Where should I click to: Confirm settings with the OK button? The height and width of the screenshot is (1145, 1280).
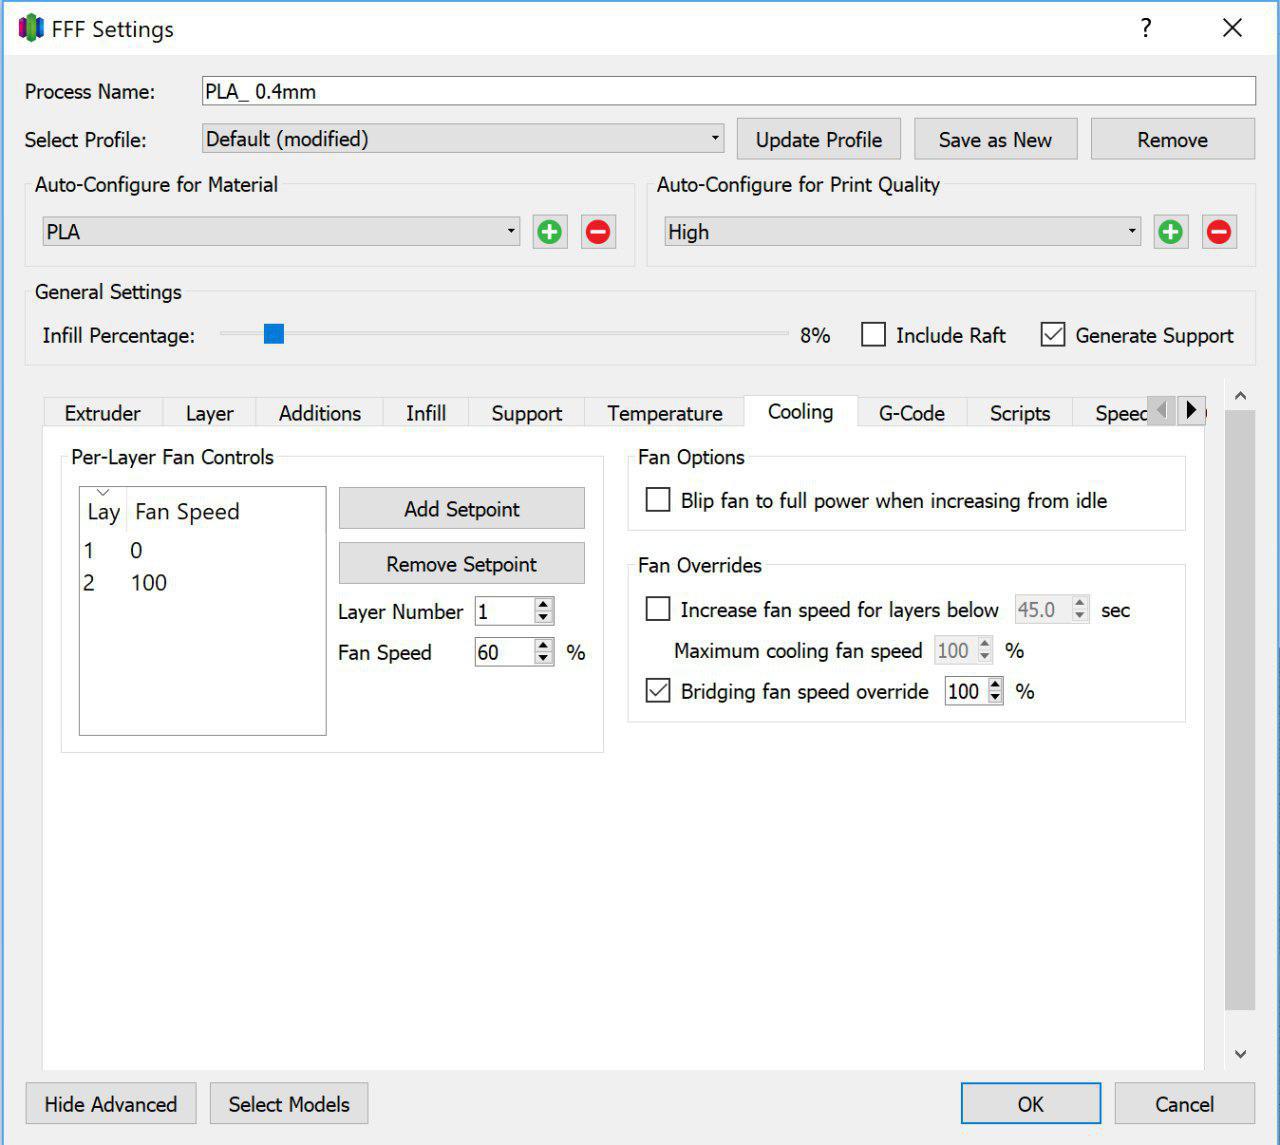pos(1031,1103)
